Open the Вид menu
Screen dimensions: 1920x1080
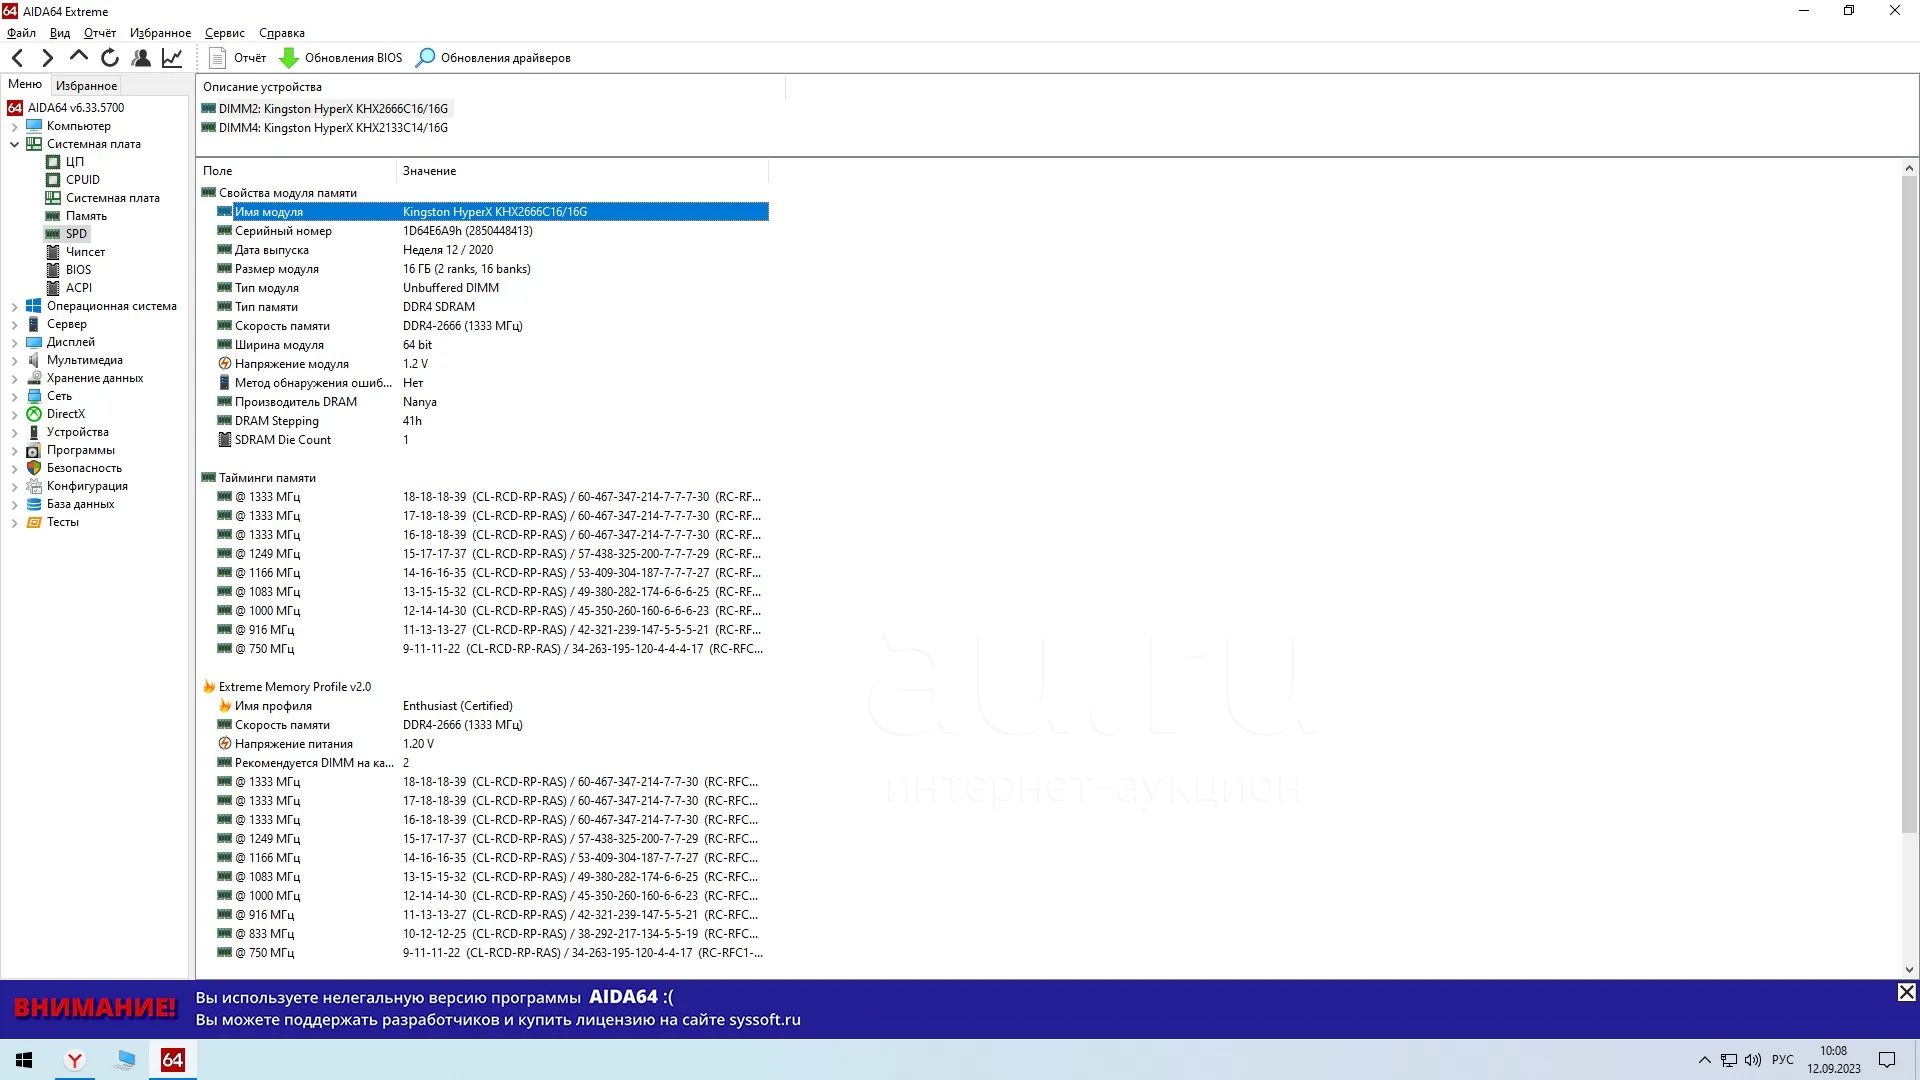(60, 33)
